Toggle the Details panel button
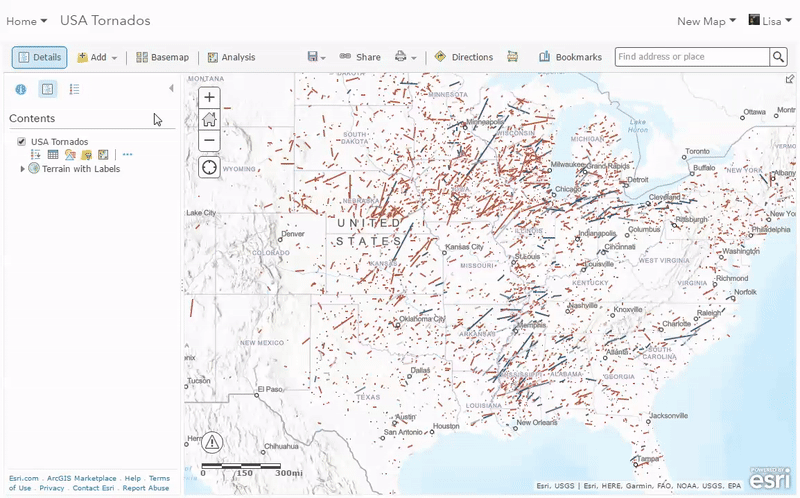The width and height of the screenshot is (800, 498). coord(40,57)
